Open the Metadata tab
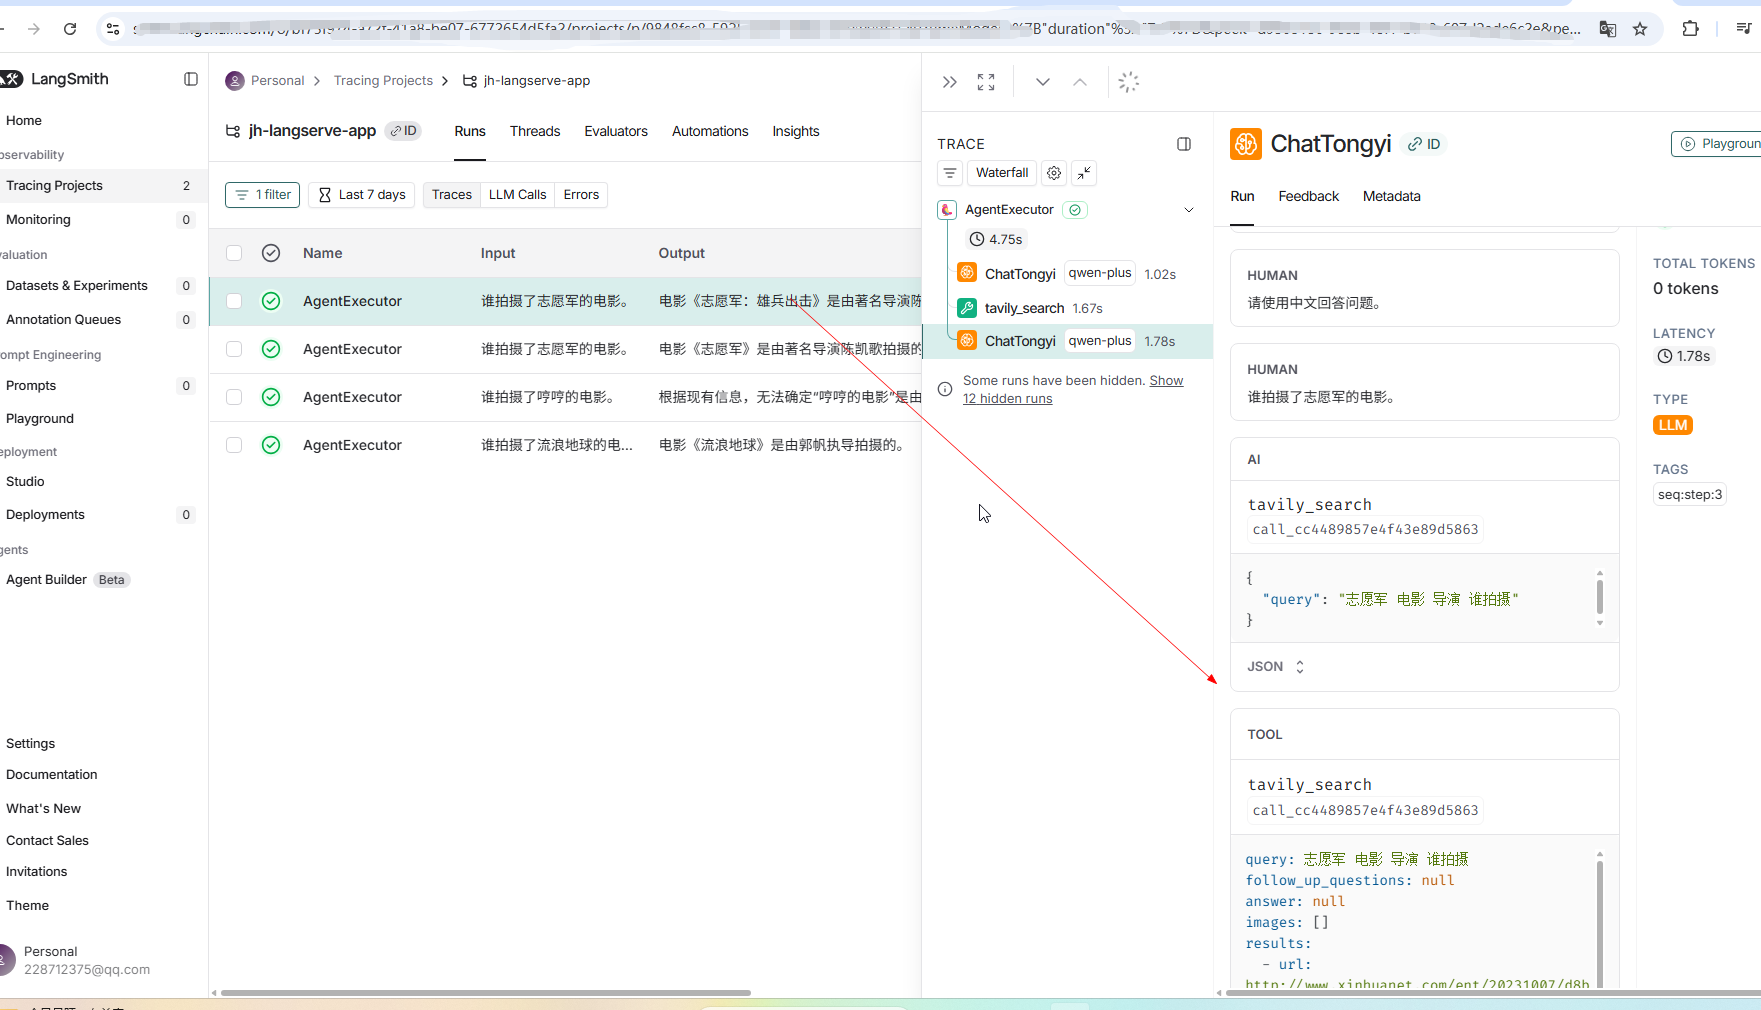This screenshot has height=1010, width=1761. coord(1391,197)
